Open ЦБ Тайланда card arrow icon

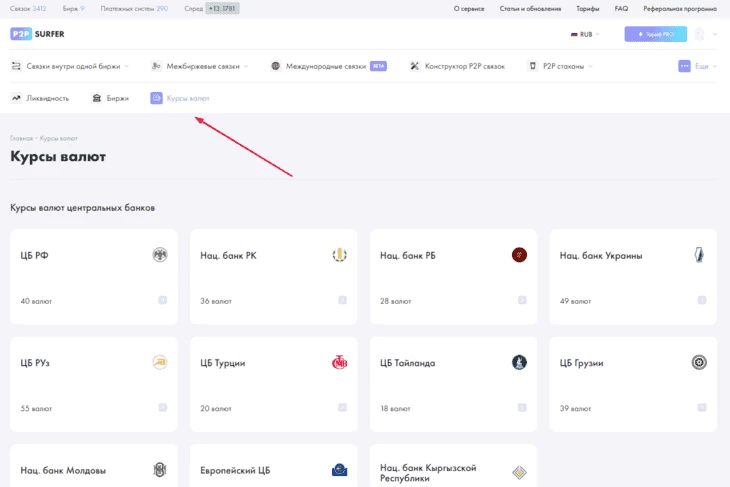(x=522, y=407)
